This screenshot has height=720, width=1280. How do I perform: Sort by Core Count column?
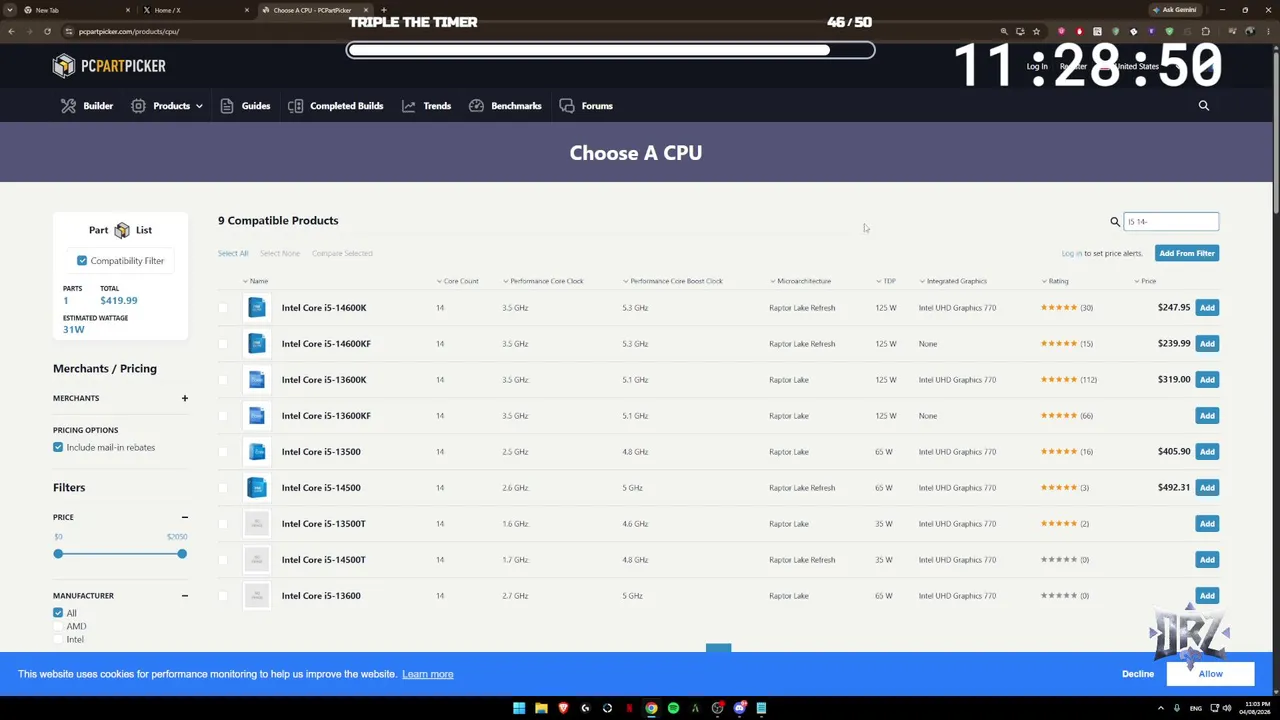pyautogui.click(x=458, y=281)
